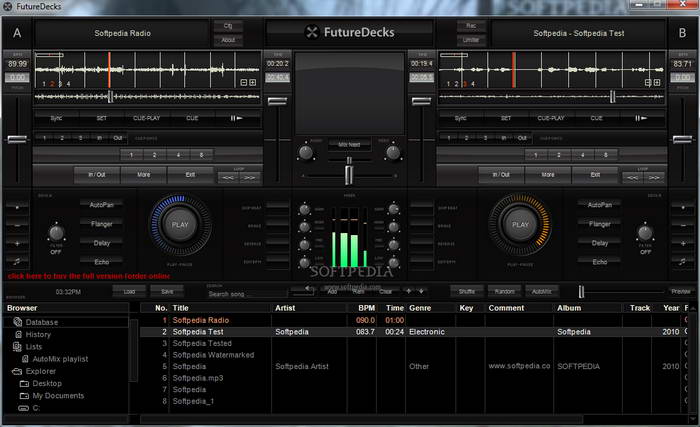Viewport: 700px width, 427px height.
Task: Click deck A pause/play transport icon
Action: (x=237, y=118)
